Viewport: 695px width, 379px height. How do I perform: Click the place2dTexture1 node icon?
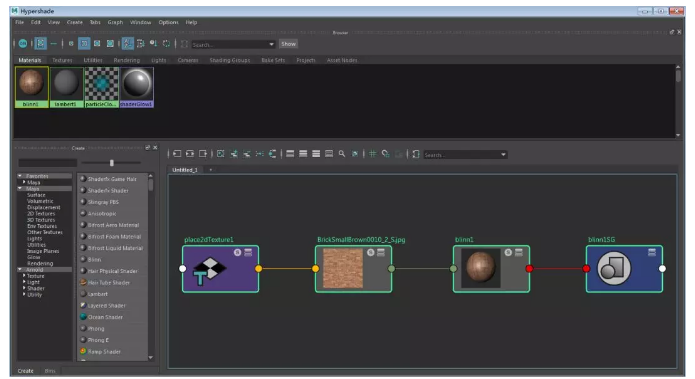point(210,270)
